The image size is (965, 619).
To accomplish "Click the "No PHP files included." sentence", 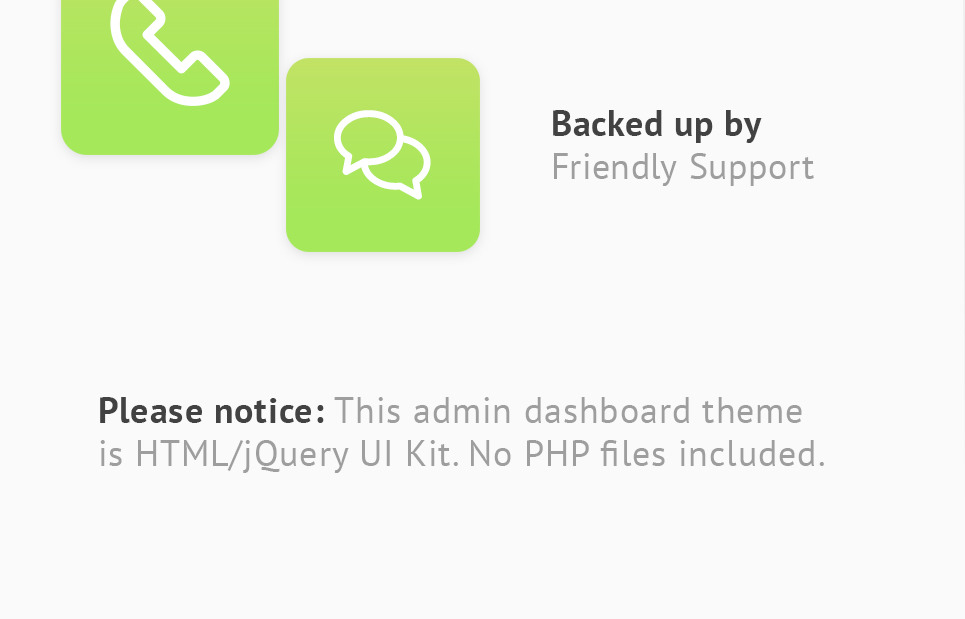I will click(x=647, y=454).
